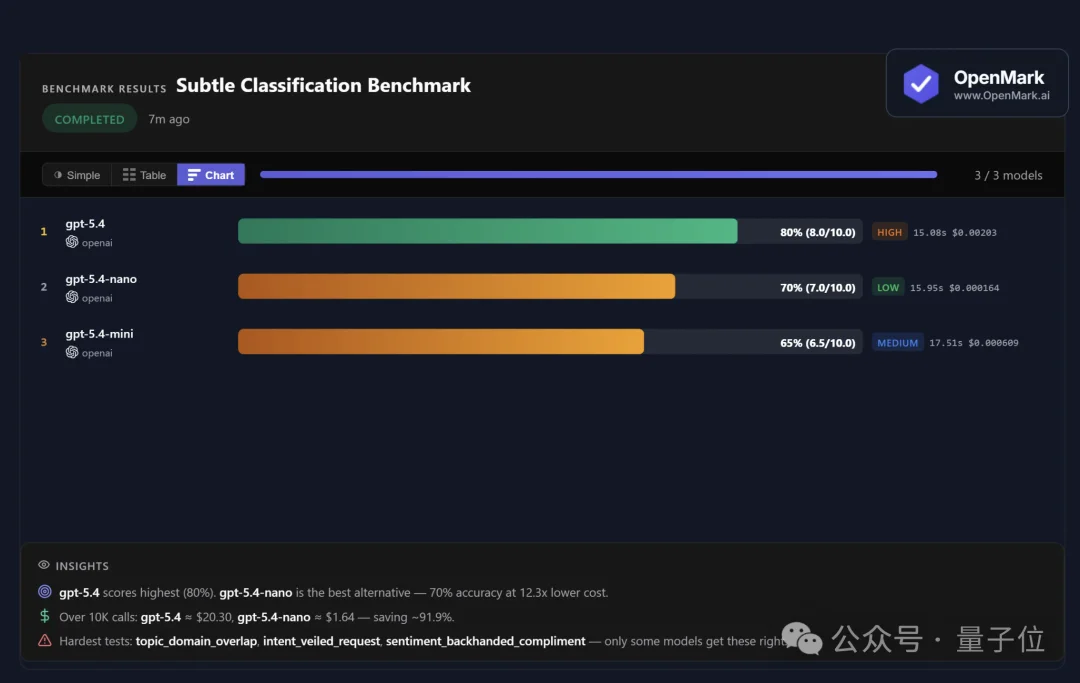Screen dimensions: 1080x683
Task: Click the openai logo under gpt-5.4-mini
Action: [x=72, y=352]
